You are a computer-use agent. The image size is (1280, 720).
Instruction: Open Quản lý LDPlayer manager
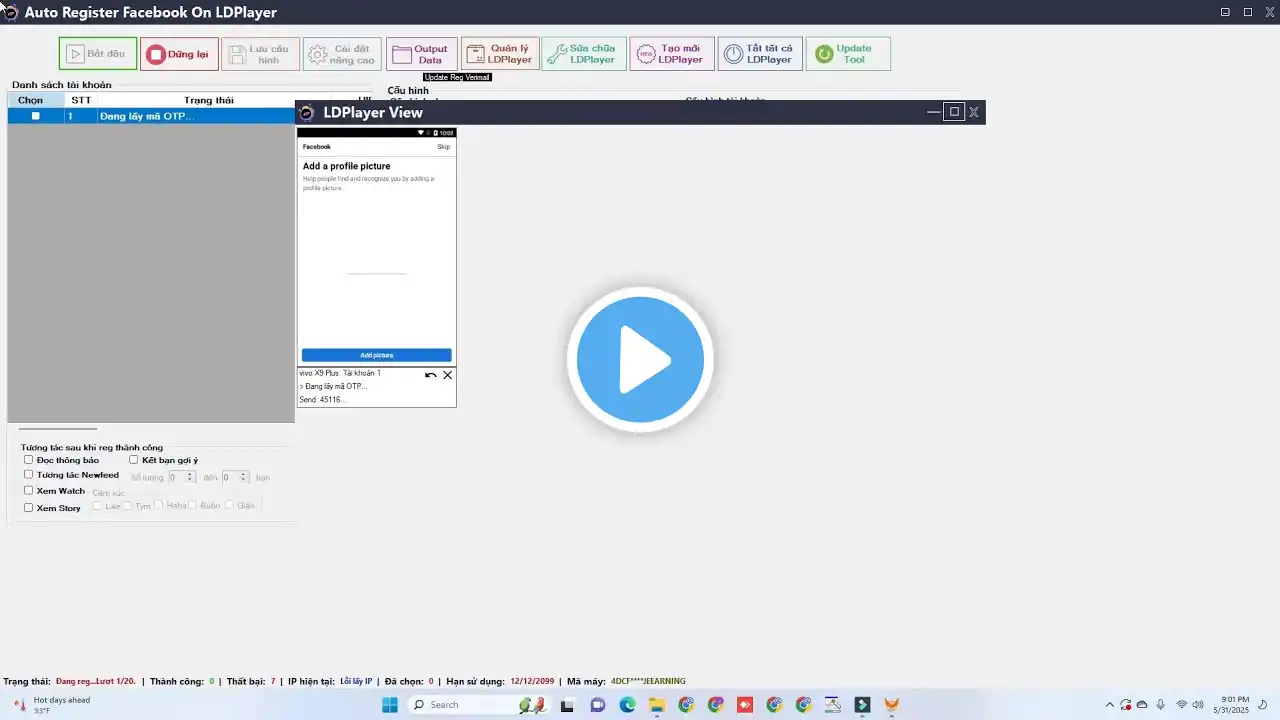point(500,54)
